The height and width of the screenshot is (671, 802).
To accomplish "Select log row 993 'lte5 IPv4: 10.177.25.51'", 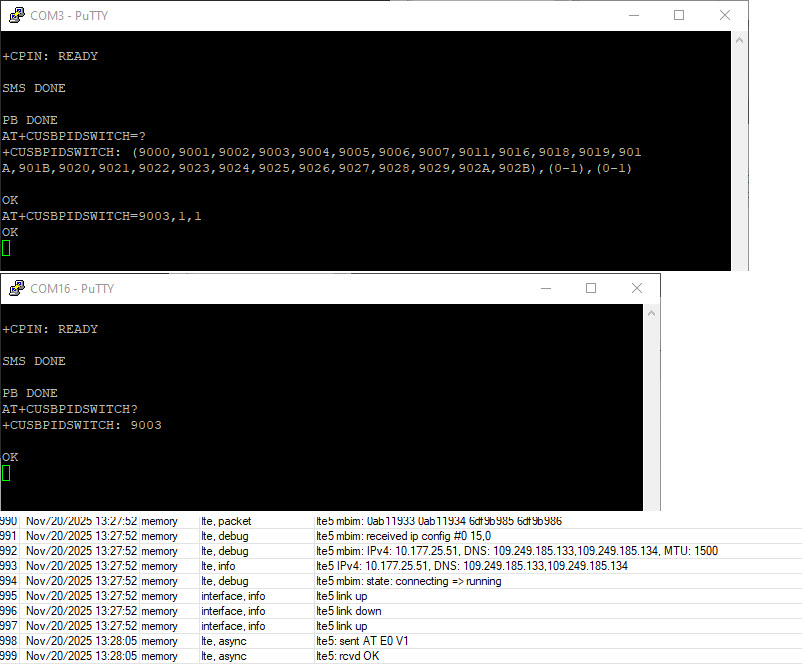I will (401, 566).
